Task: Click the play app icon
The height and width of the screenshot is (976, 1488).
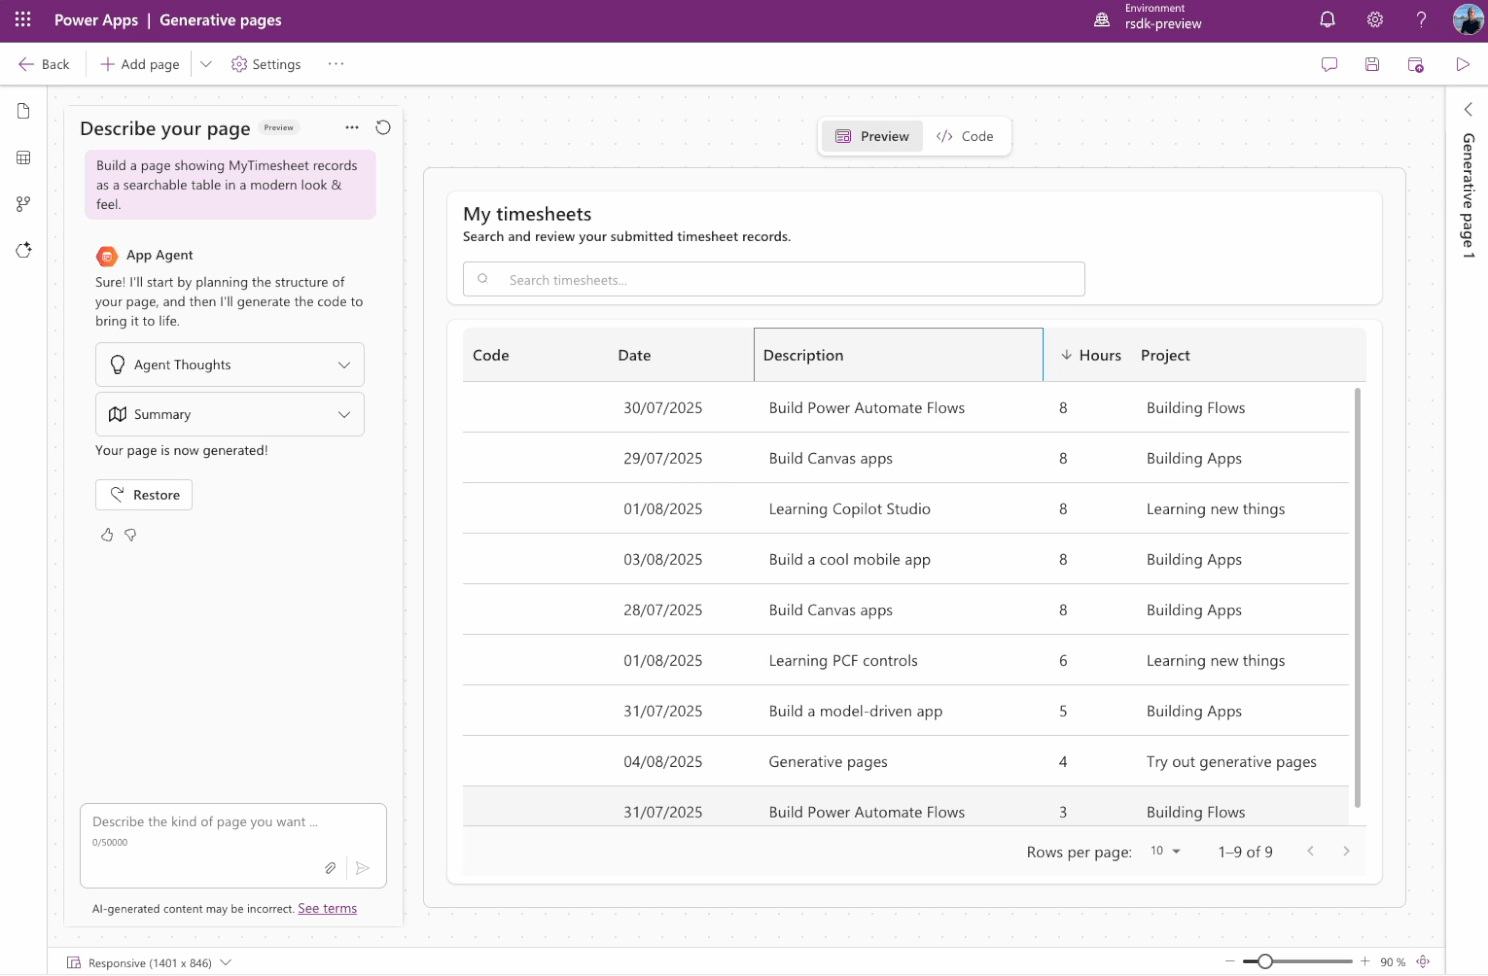Action: tap(1462, 65)
